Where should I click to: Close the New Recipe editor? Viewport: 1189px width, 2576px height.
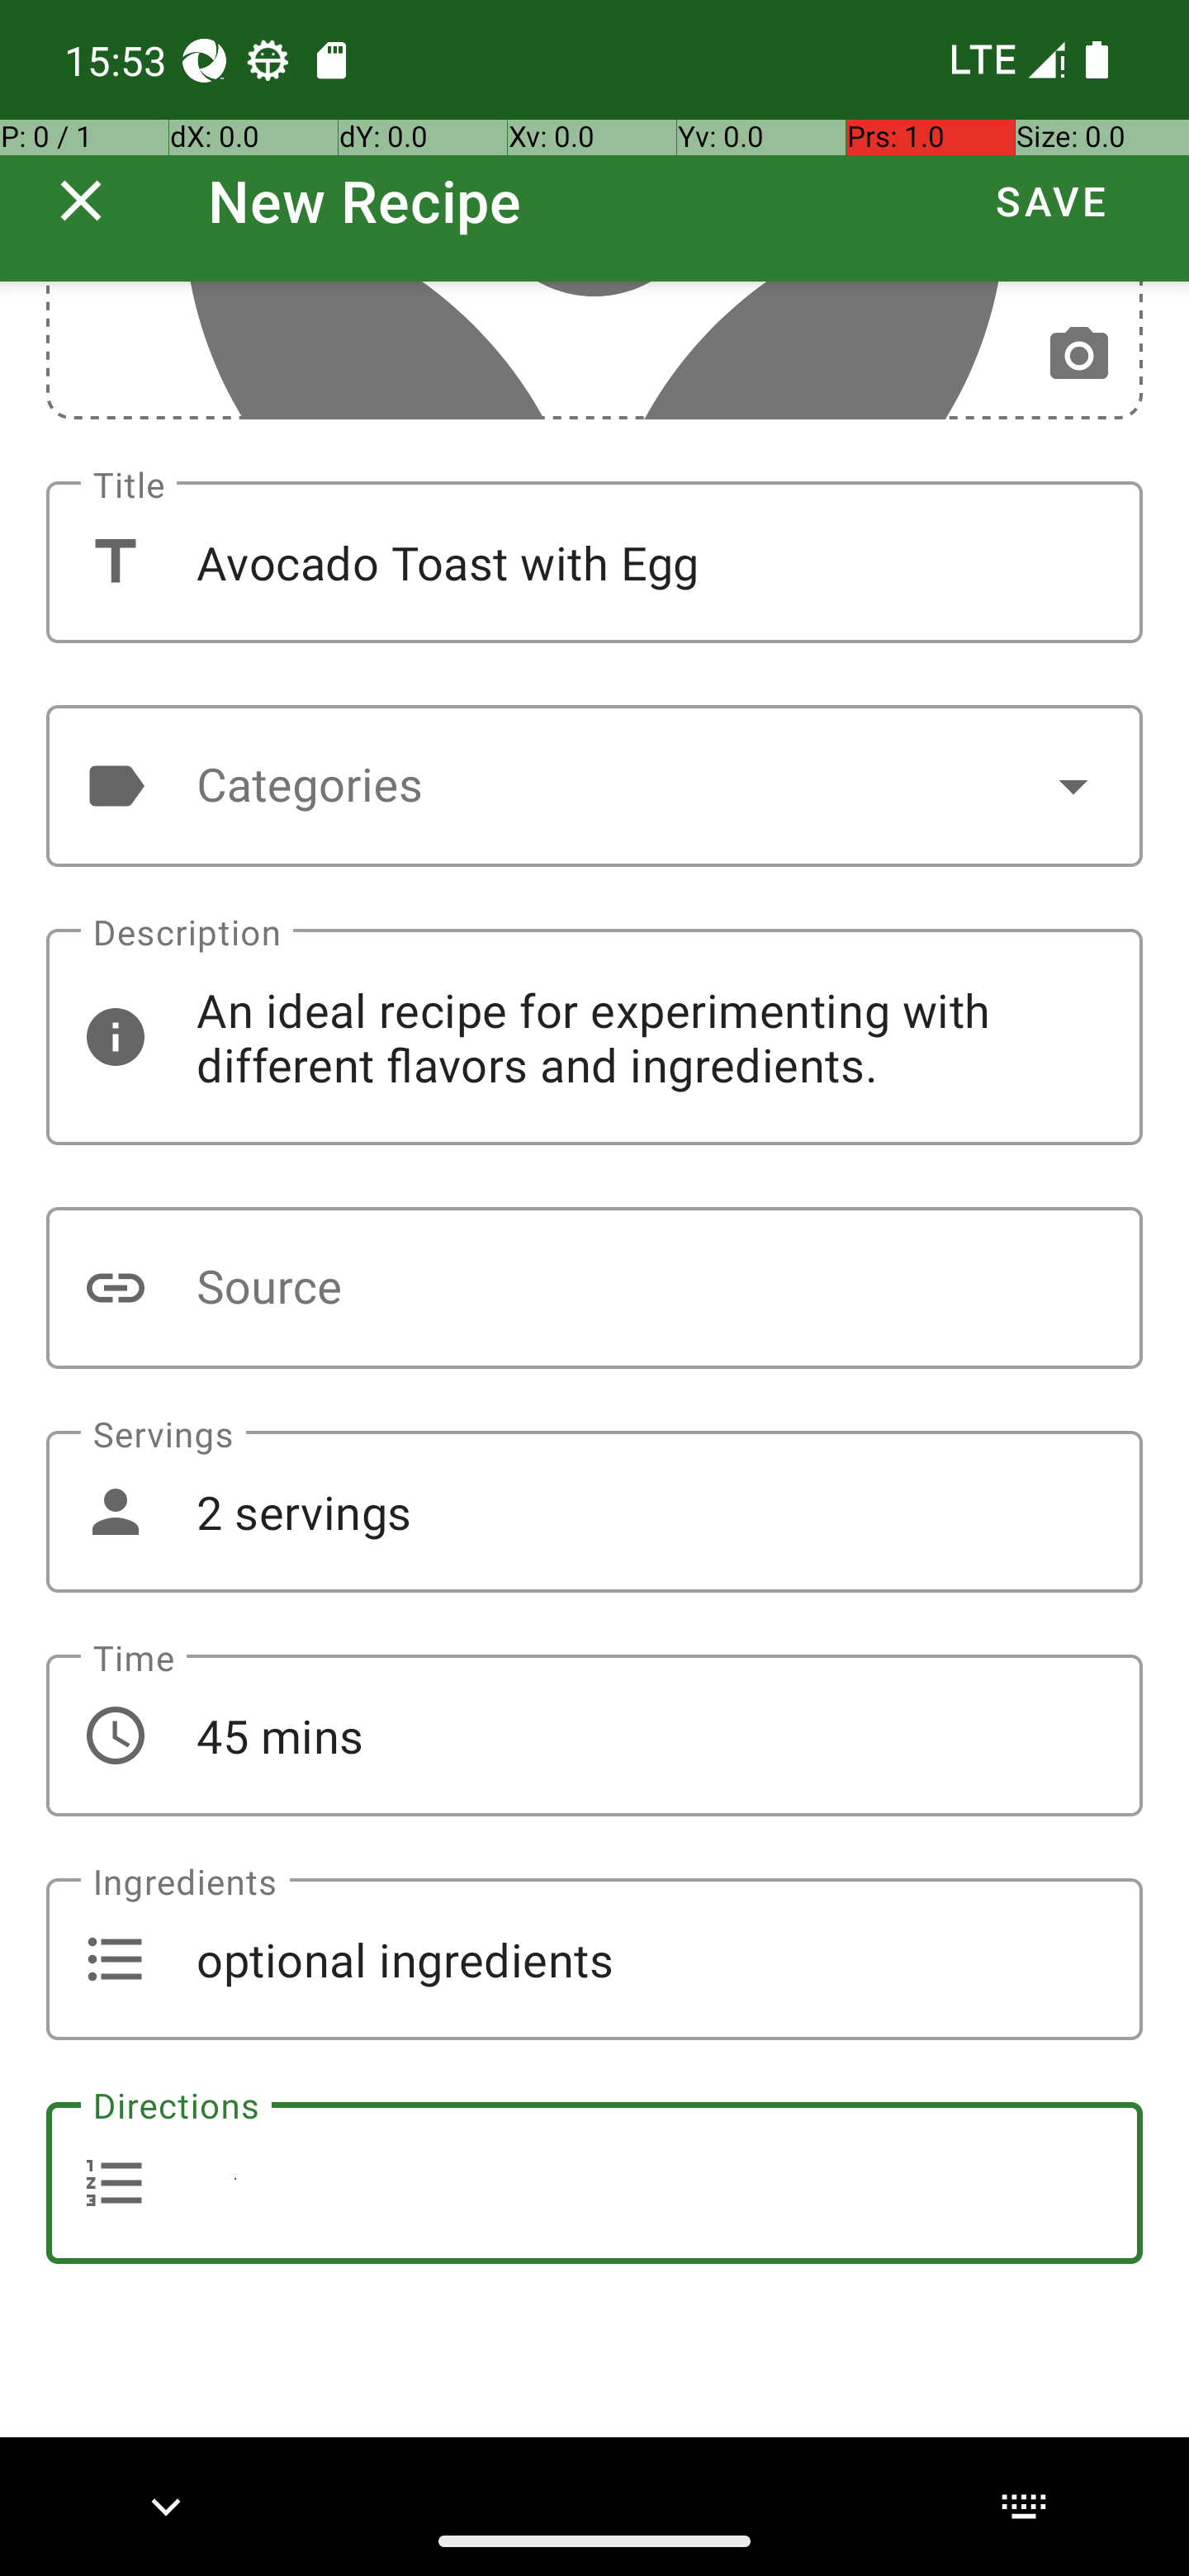[x=81, y=201]
